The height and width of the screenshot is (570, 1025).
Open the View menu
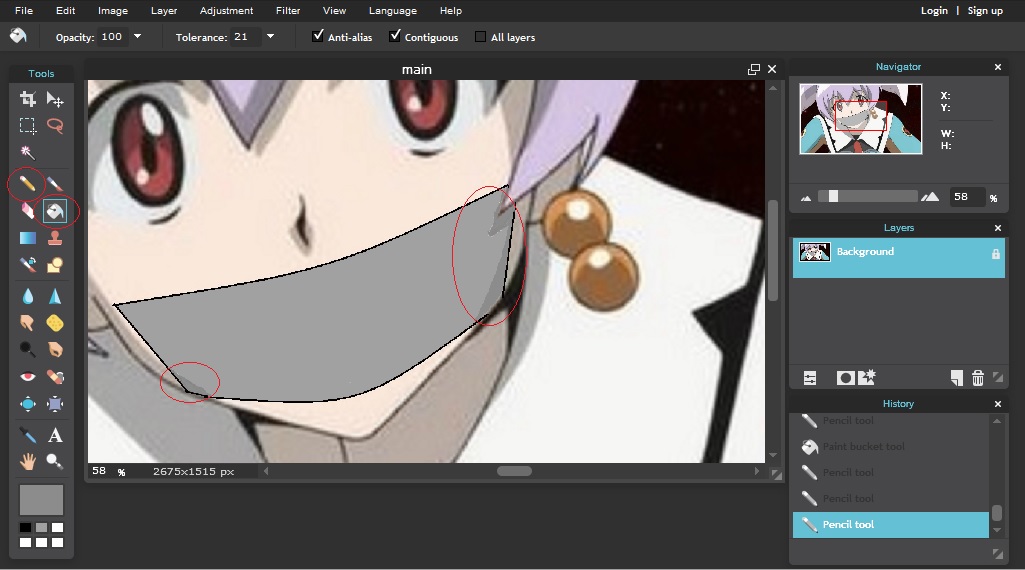pos(334,10)
